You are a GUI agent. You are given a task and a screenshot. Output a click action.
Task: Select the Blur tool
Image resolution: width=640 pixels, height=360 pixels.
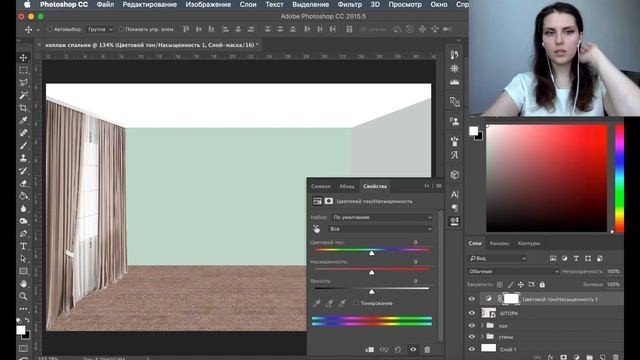(x=23, y=208)
